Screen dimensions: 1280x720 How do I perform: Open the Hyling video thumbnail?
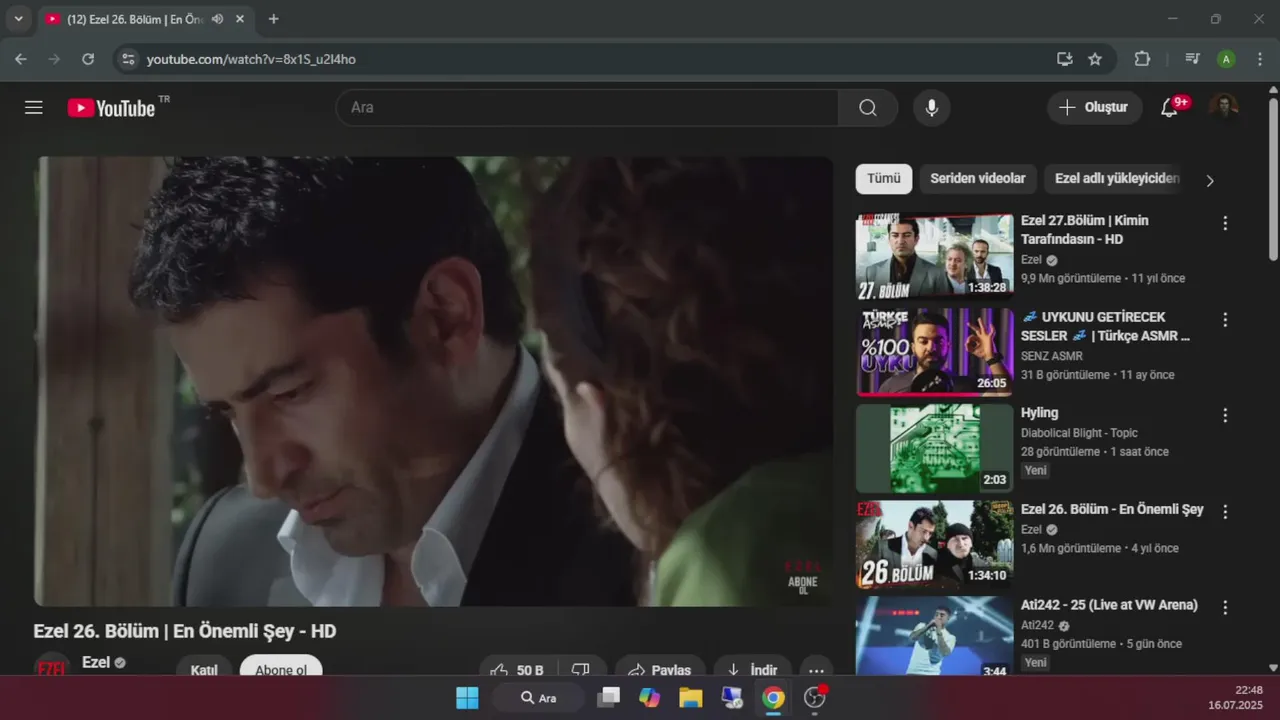(x=934, y=448)
